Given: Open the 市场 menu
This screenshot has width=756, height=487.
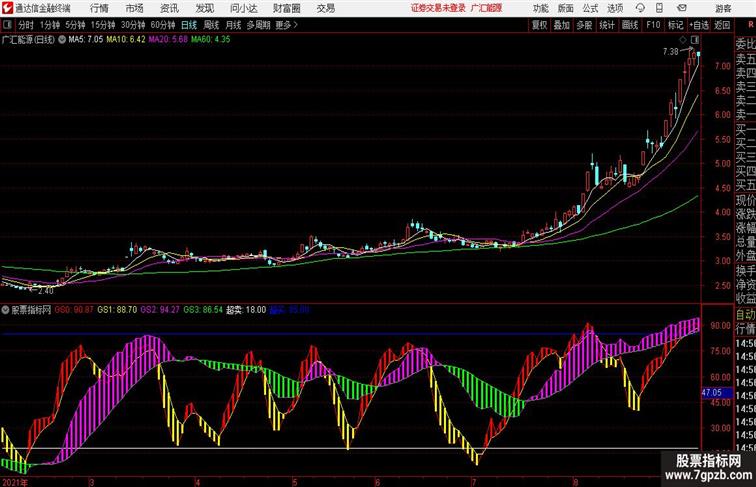Looking at the screenshot, I should (135, 8).
